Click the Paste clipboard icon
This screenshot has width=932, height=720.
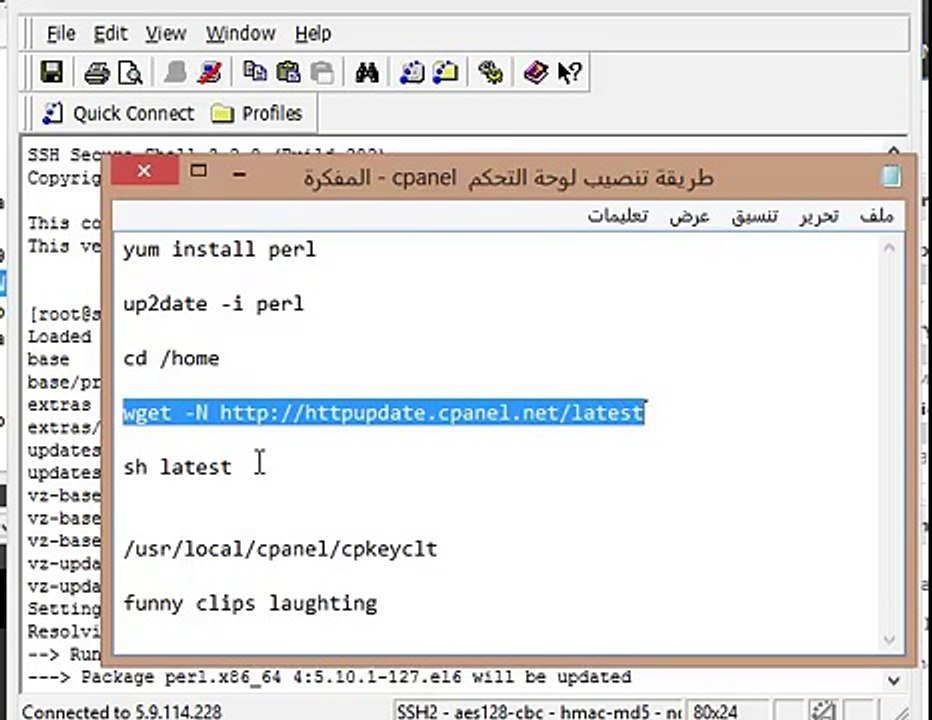click(288, 72)
